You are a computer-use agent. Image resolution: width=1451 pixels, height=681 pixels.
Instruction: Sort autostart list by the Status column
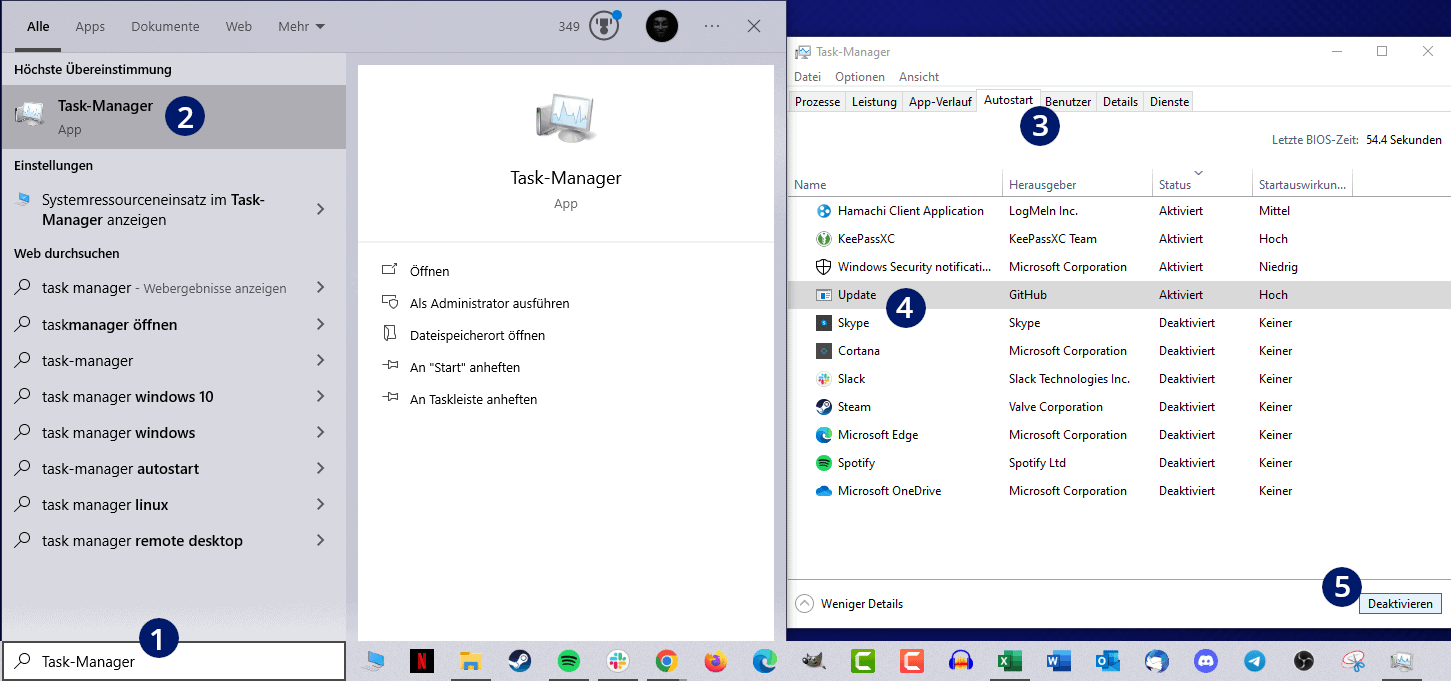(1201, 184)
